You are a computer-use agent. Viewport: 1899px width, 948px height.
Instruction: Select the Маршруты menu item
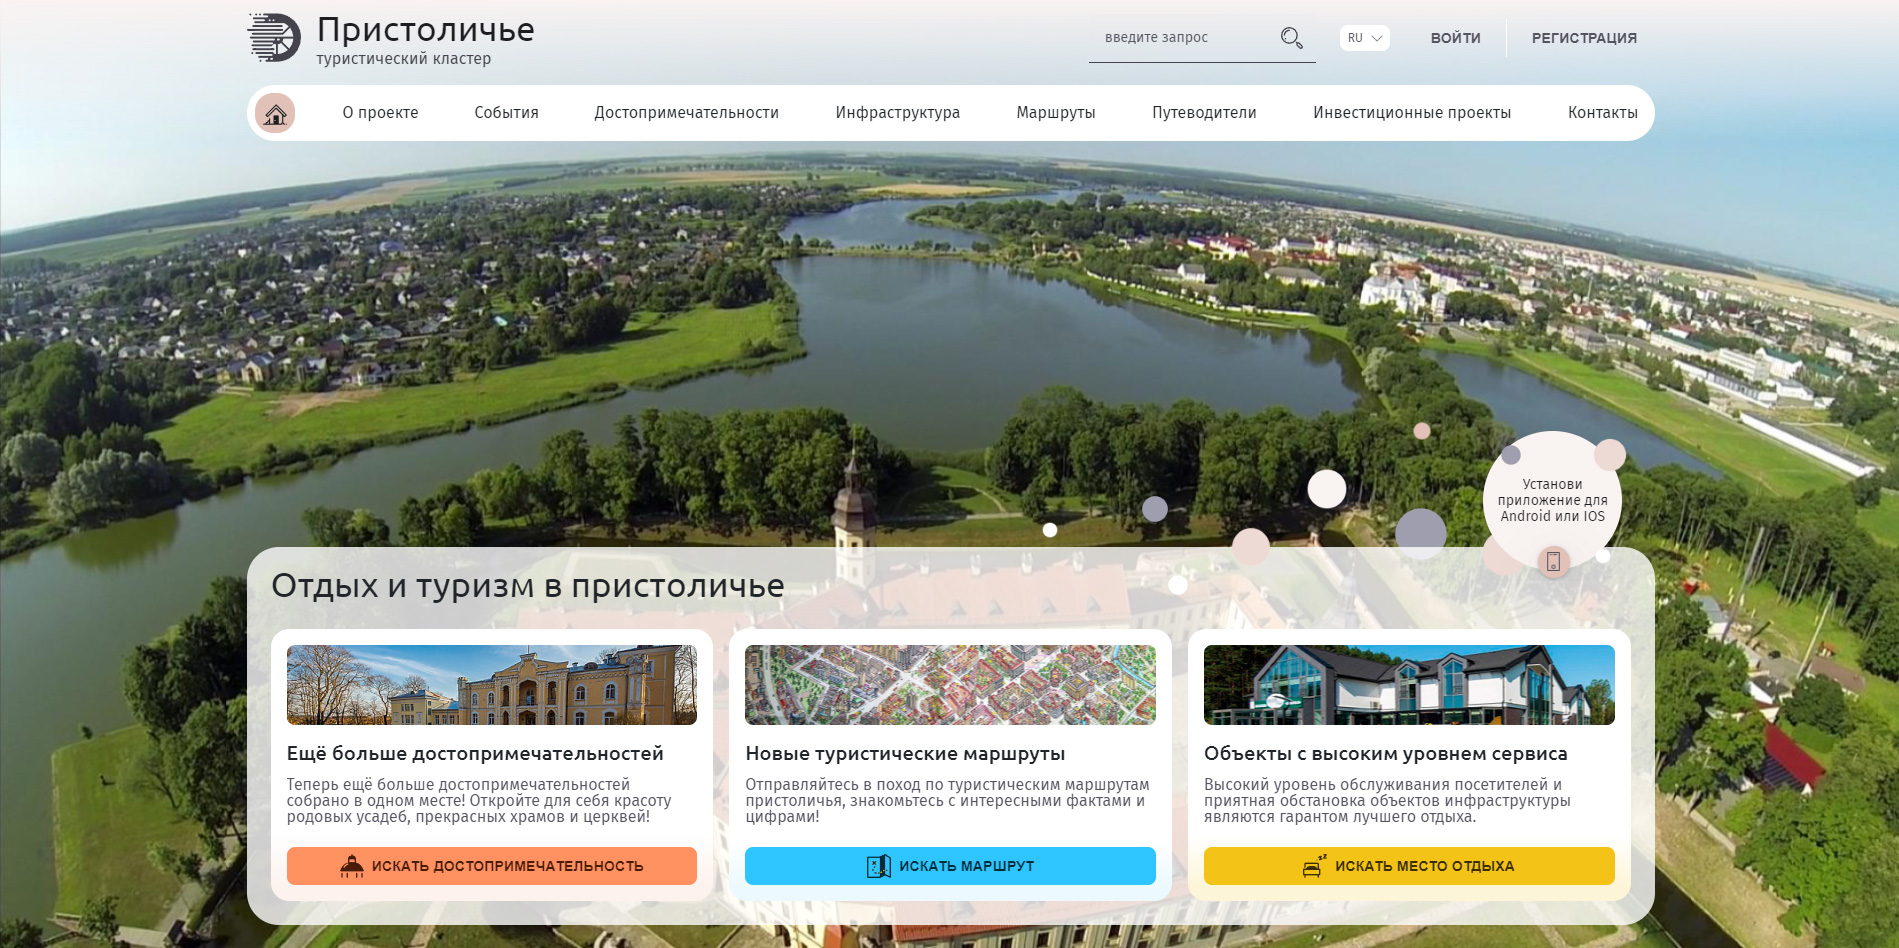[1056, 113]
